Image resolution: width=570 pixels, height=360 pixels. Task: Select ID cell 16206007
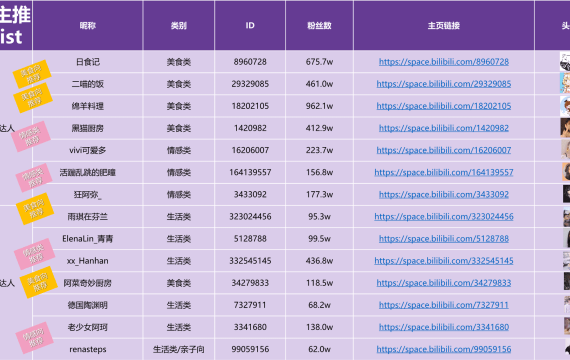[250, 150]
